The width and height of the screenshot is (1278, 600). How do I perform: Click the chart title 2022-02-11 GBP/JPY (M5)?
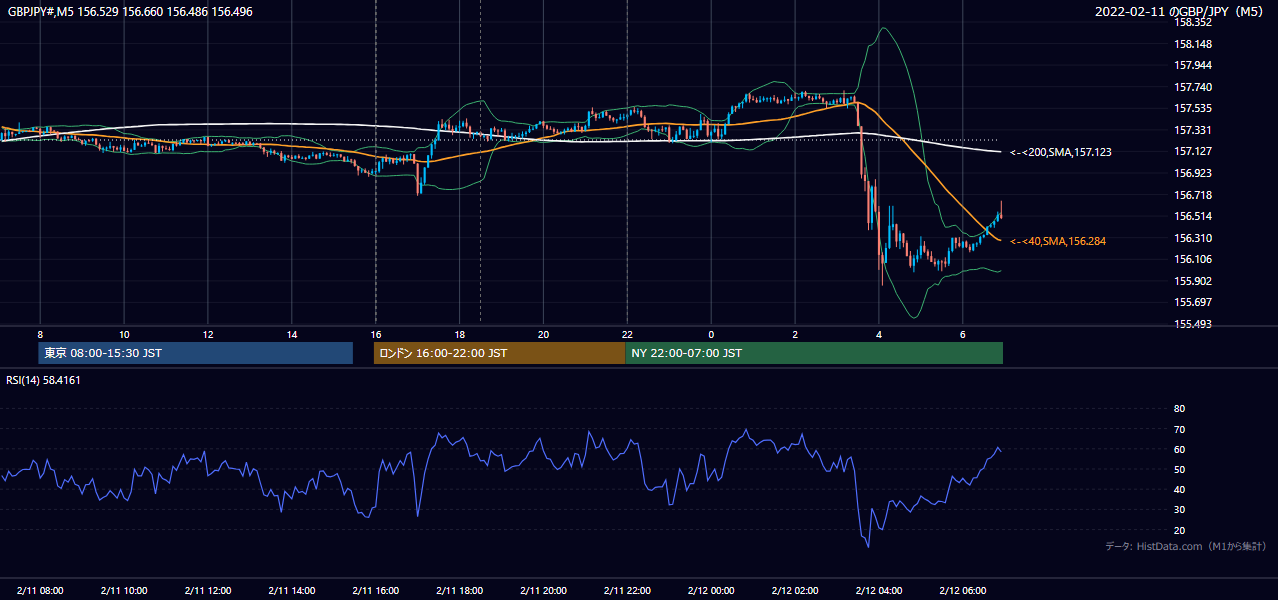1181,11
